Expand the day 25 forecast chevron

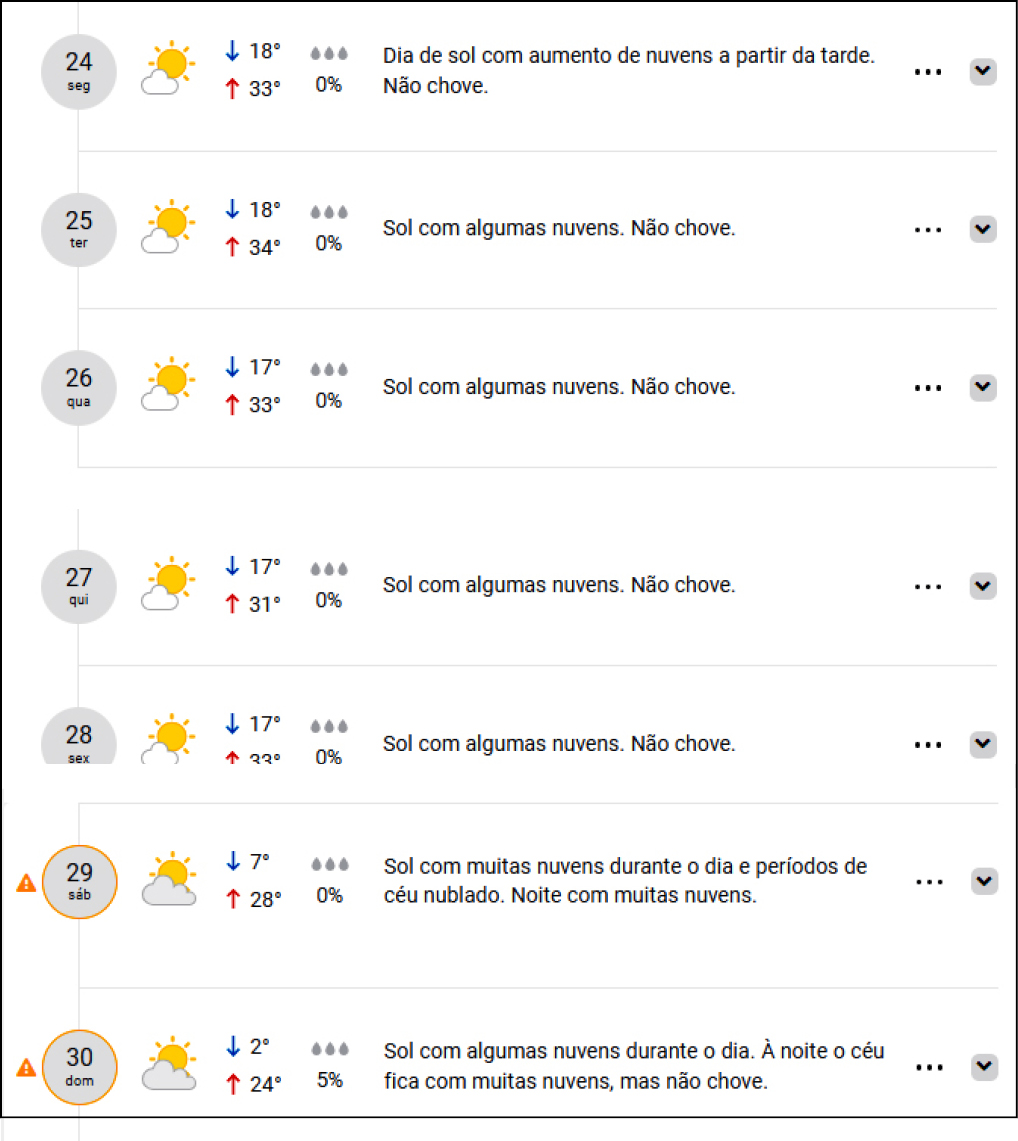click(984, 229)
